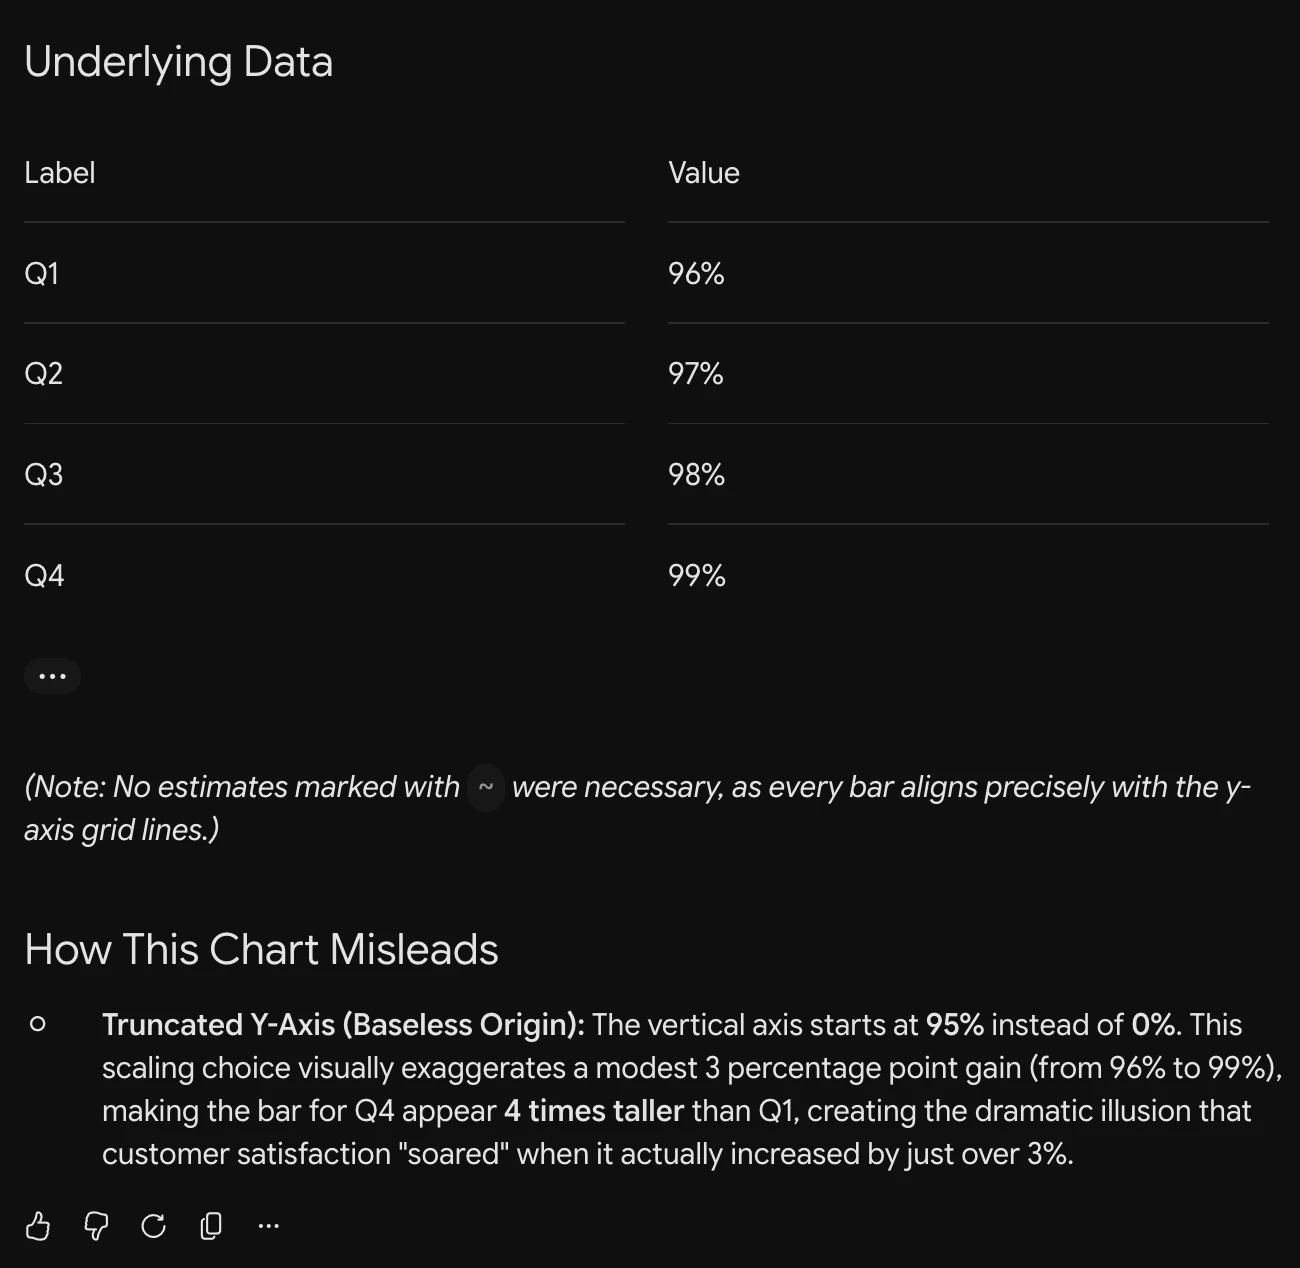Click the 97% value cell
The image size is (1300, 1268).
[x=696, y=373]
